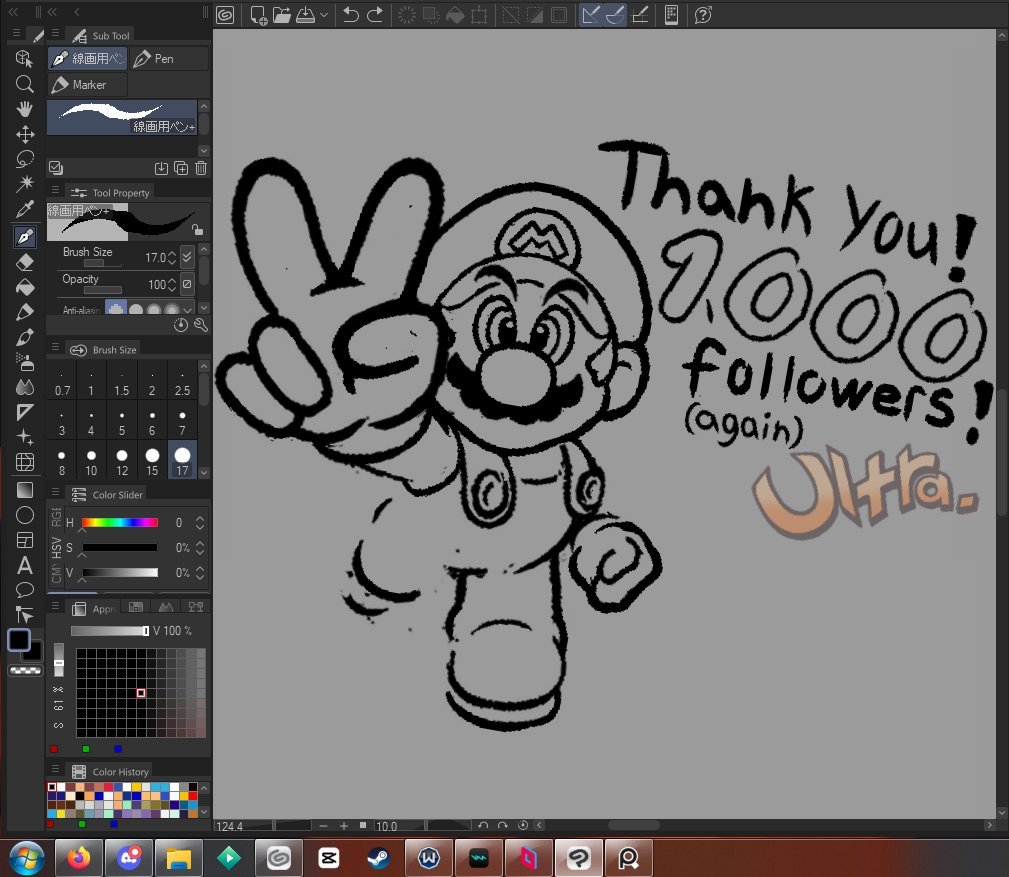
Task: Open the Sub Tool panel menu
Action: [55, 32]
